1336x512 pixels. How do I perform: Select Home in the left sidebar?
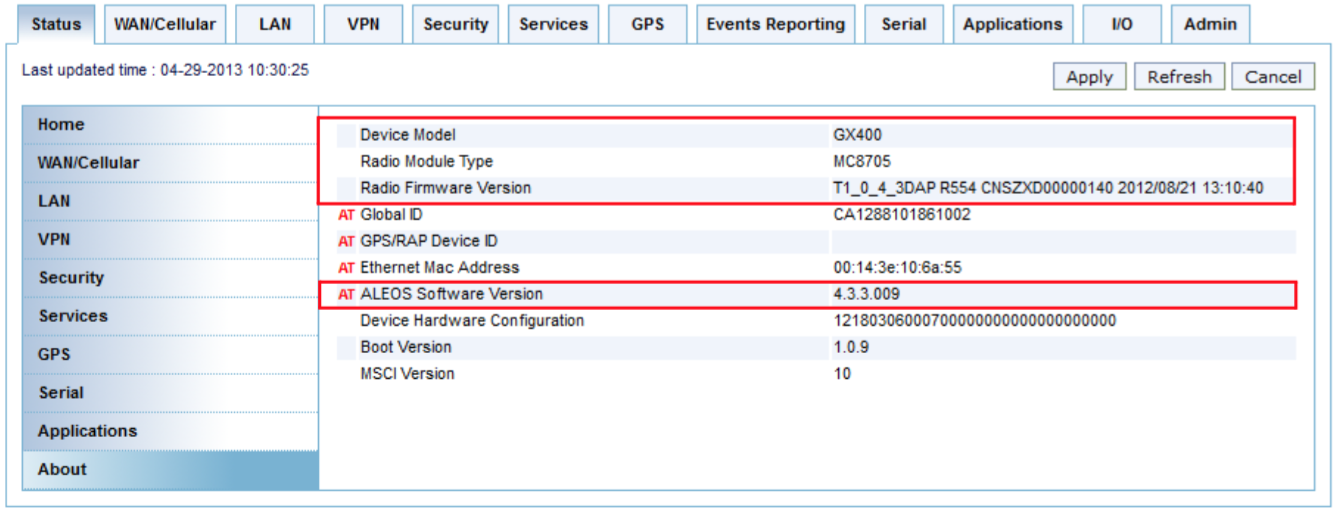point(61,125)
